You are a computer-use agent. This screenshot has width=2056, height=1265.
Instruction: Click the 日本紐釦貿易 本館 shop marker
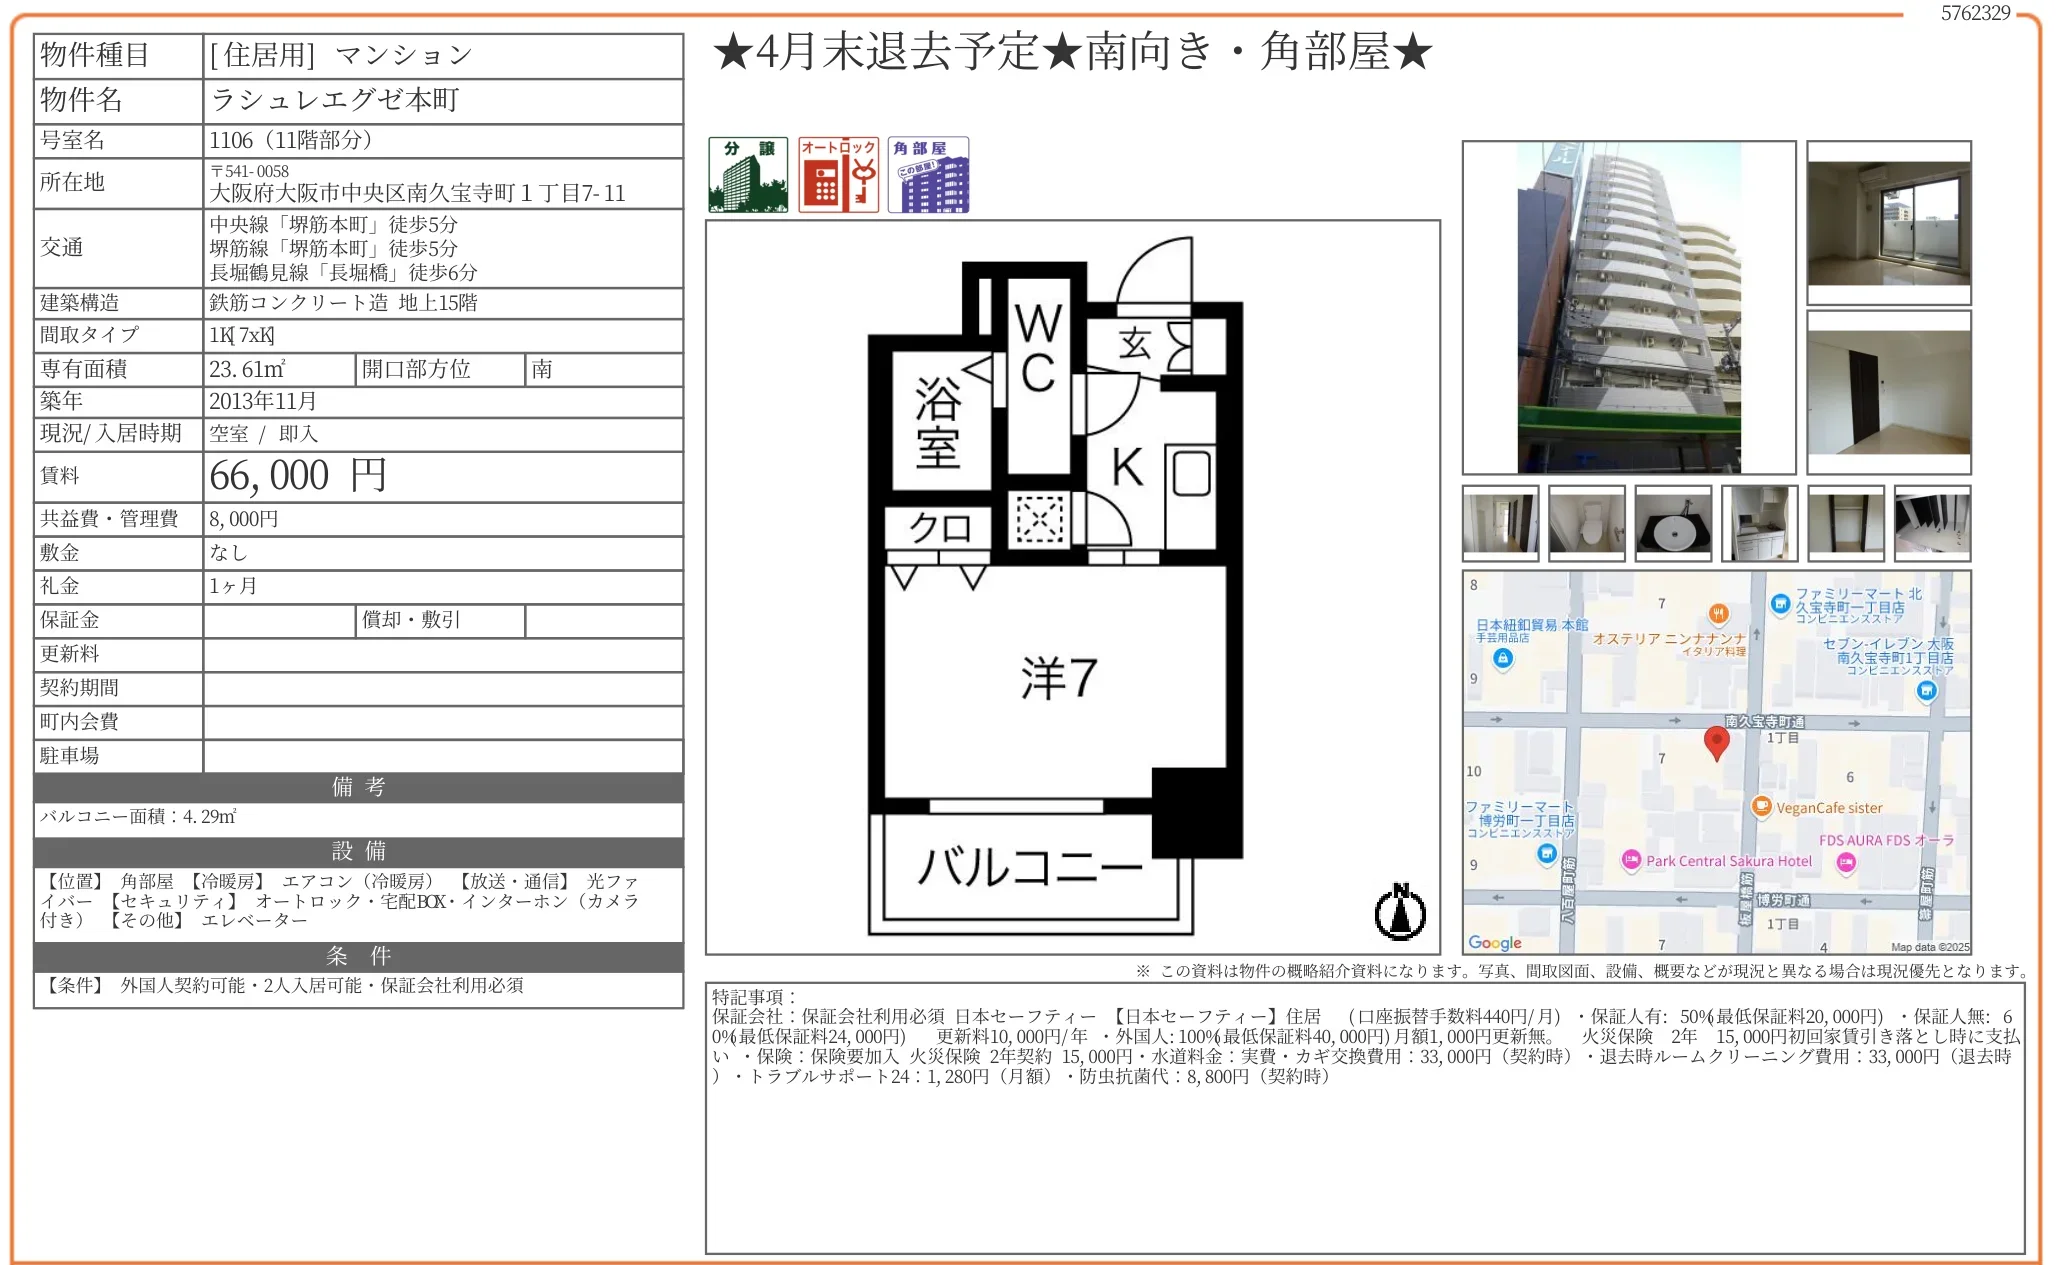coord(1502,658)
